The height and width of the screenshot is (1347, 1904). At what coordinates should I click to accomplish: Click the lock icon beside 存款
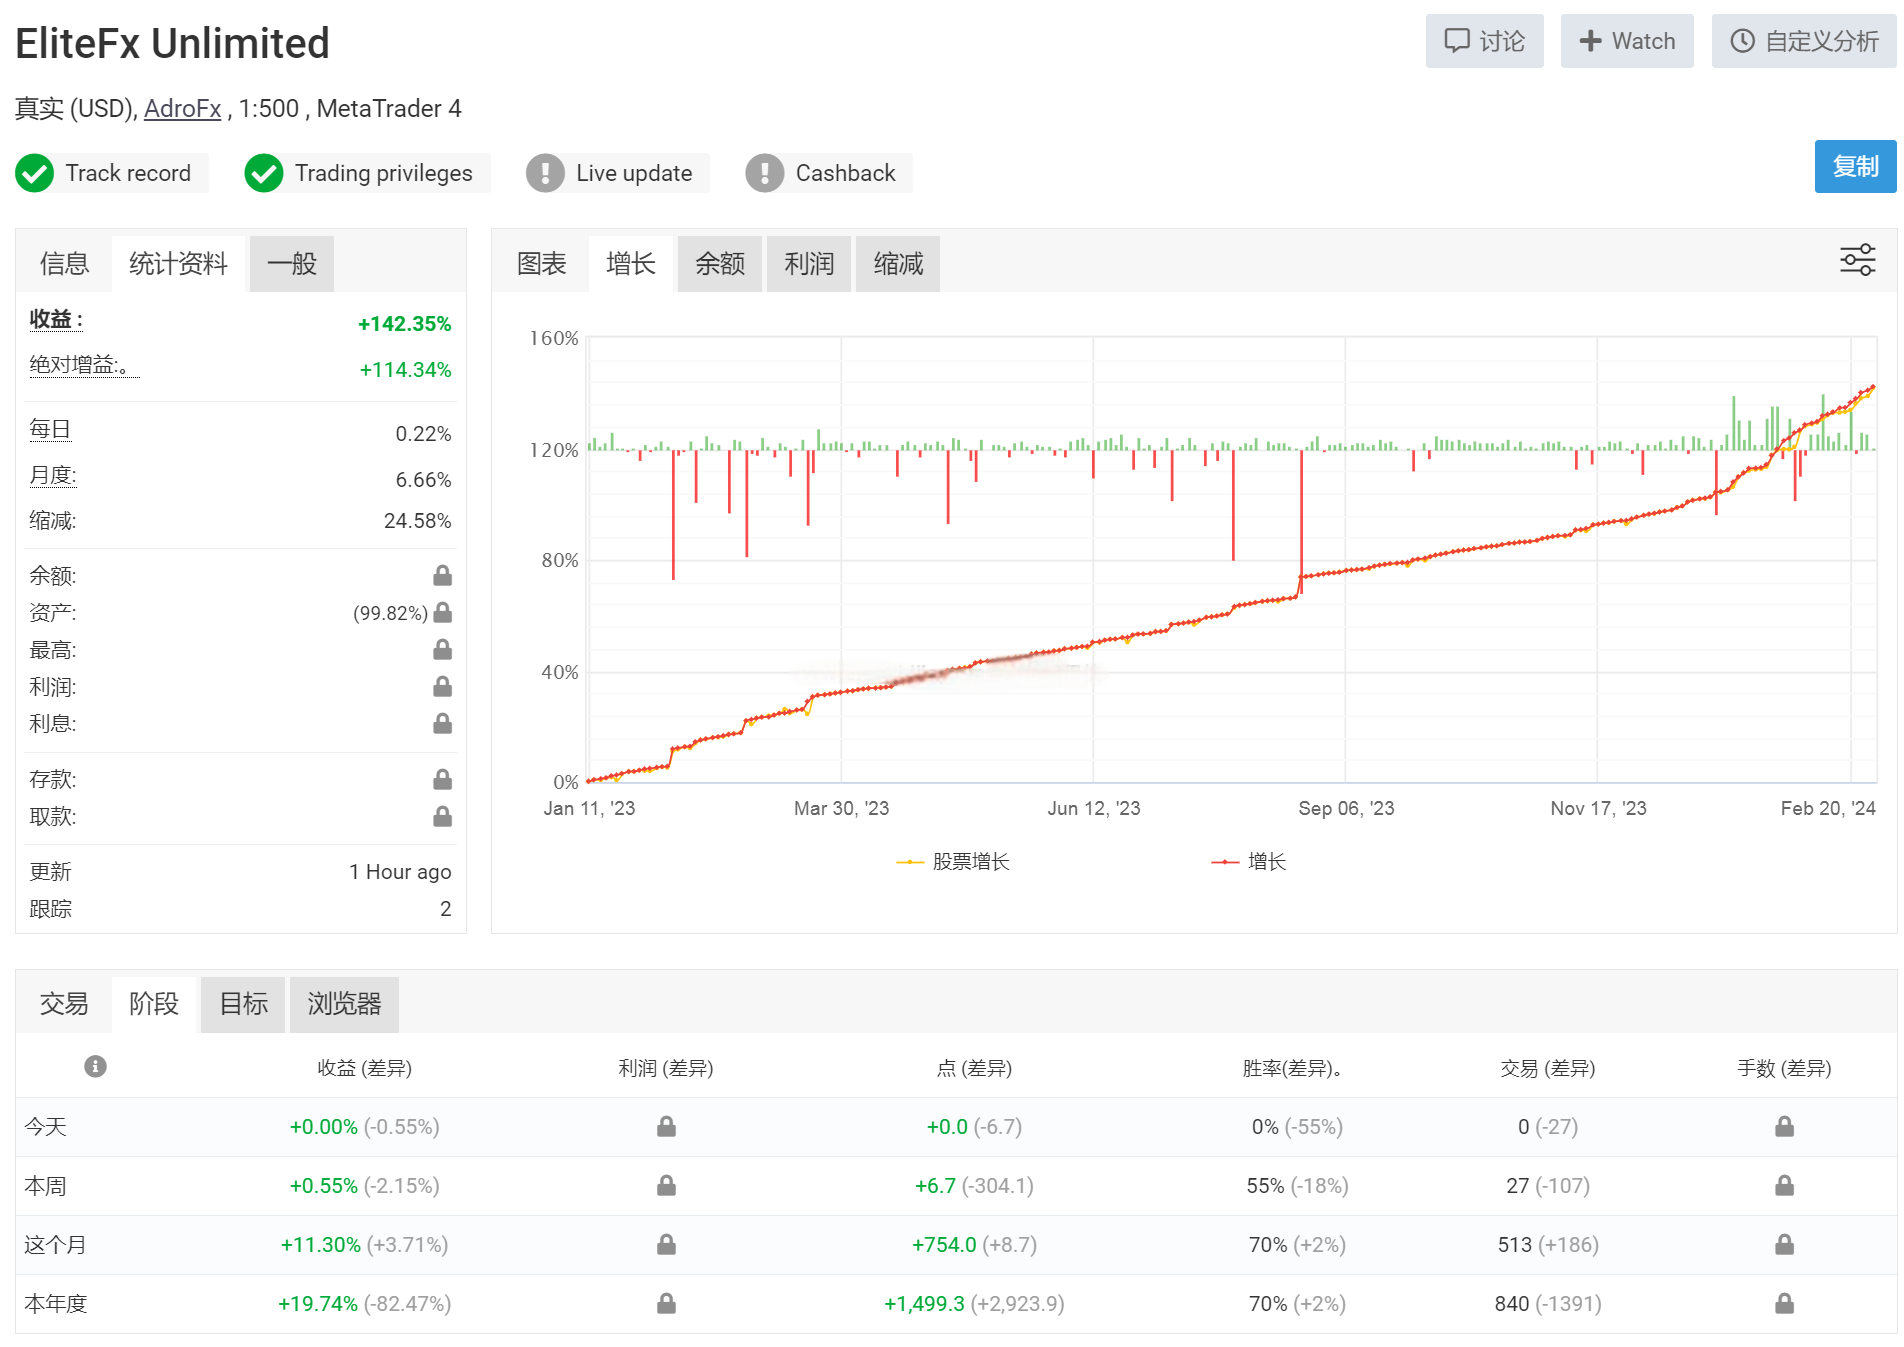442,779
